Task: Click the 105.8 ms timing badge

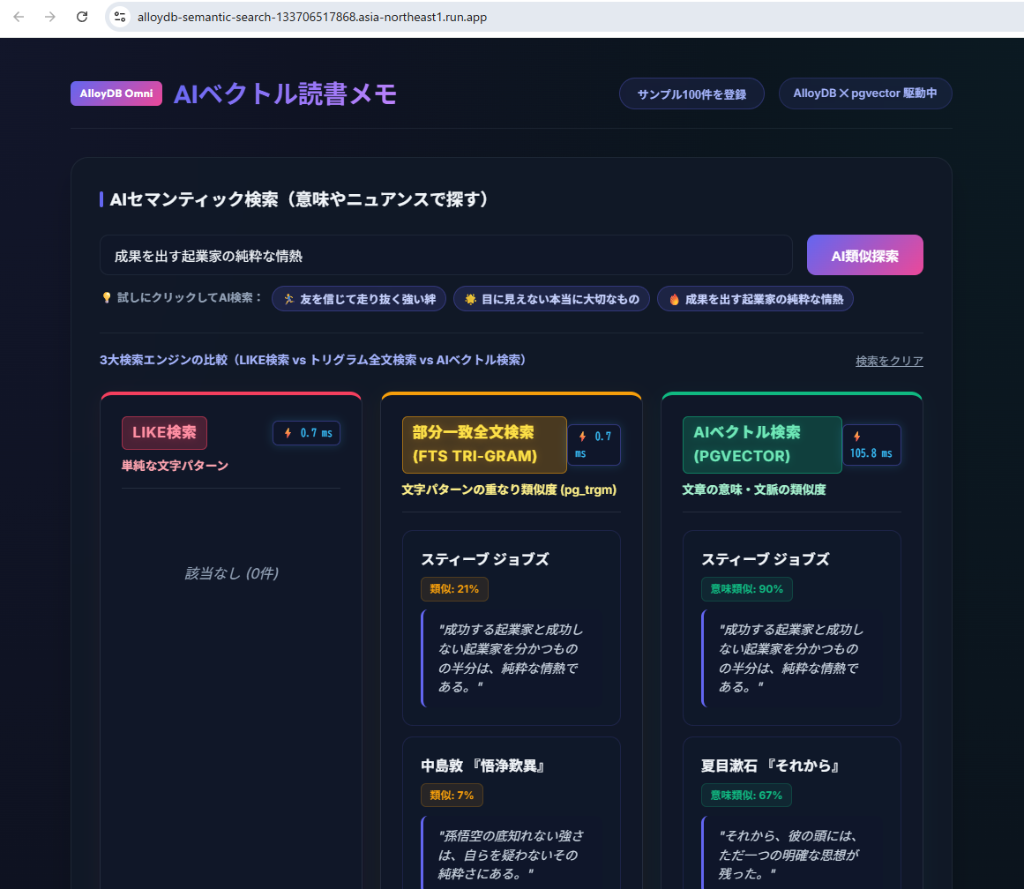Action: 871,445
